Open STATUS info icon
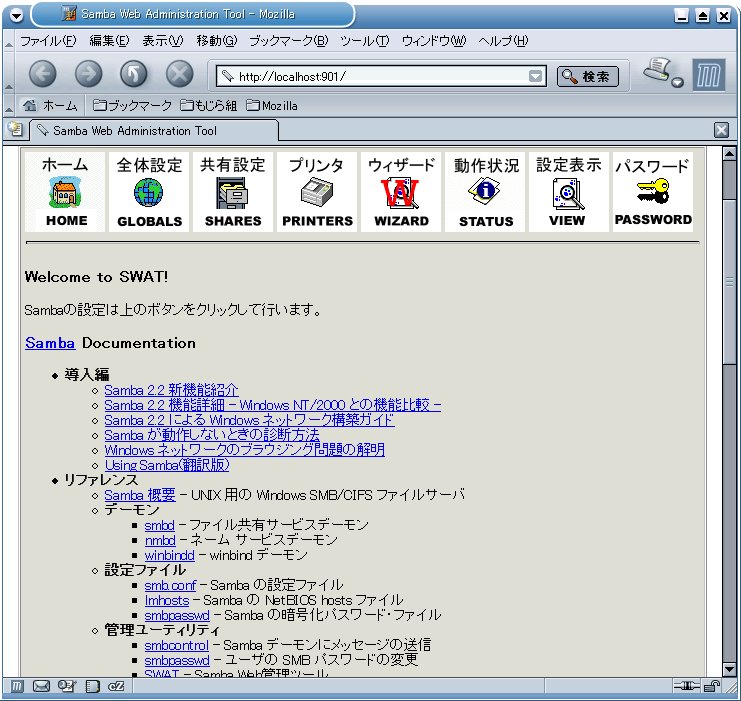741x701 pixels. click(x=485, y=192)
